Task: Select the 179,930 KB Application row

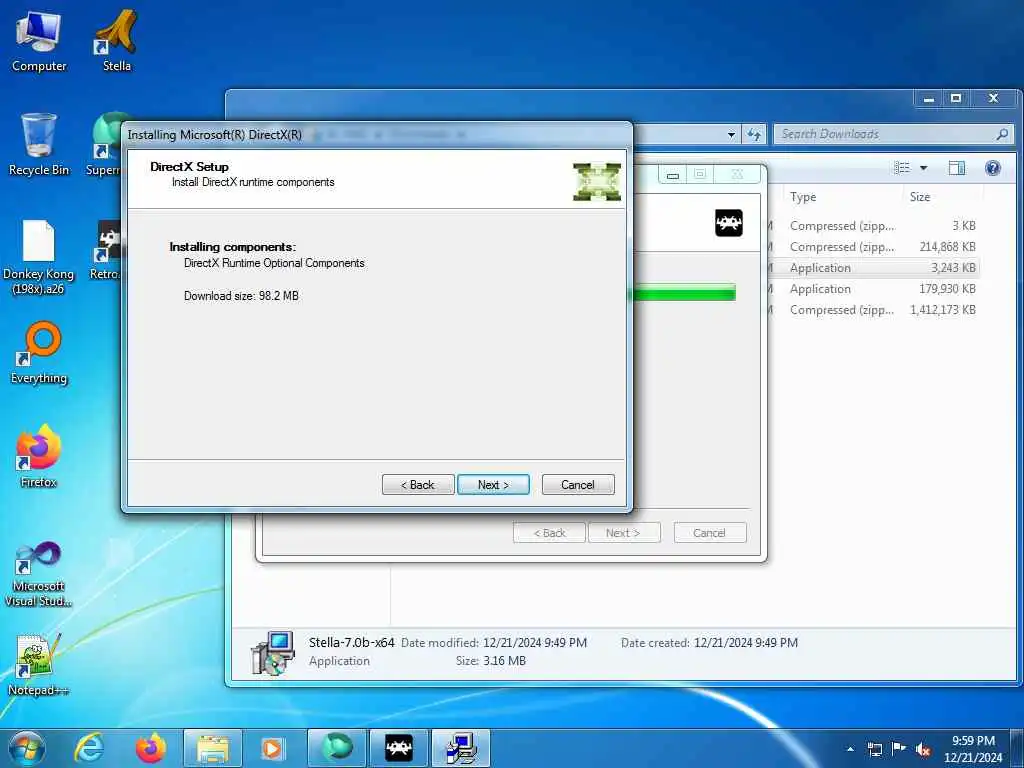Action: point(872,288)
